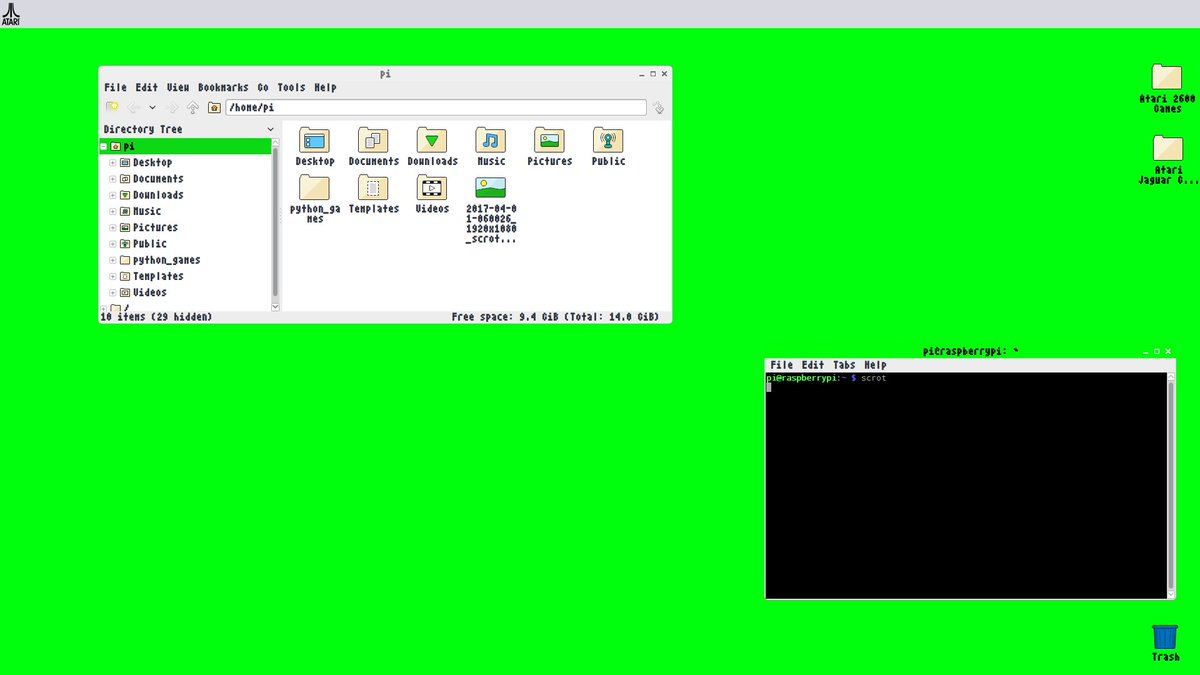
Task: Click the new tab toolbar icon
Action: [x=113, y=107]
